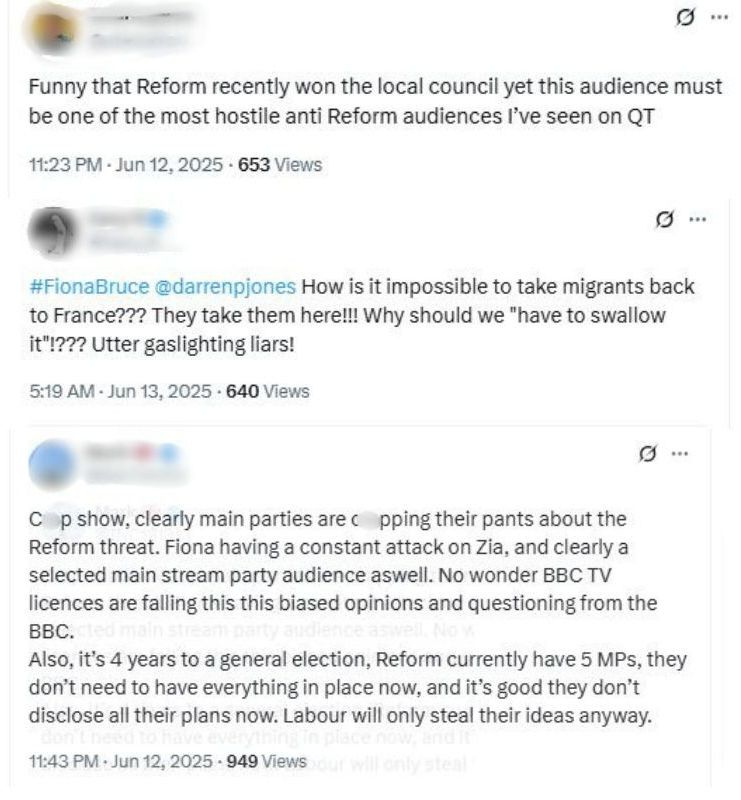Image resolution: width=741 pixels, height=800 pixels.
Task: Click the Grok icon on the BBC licences post
Action: pos(648,454)
